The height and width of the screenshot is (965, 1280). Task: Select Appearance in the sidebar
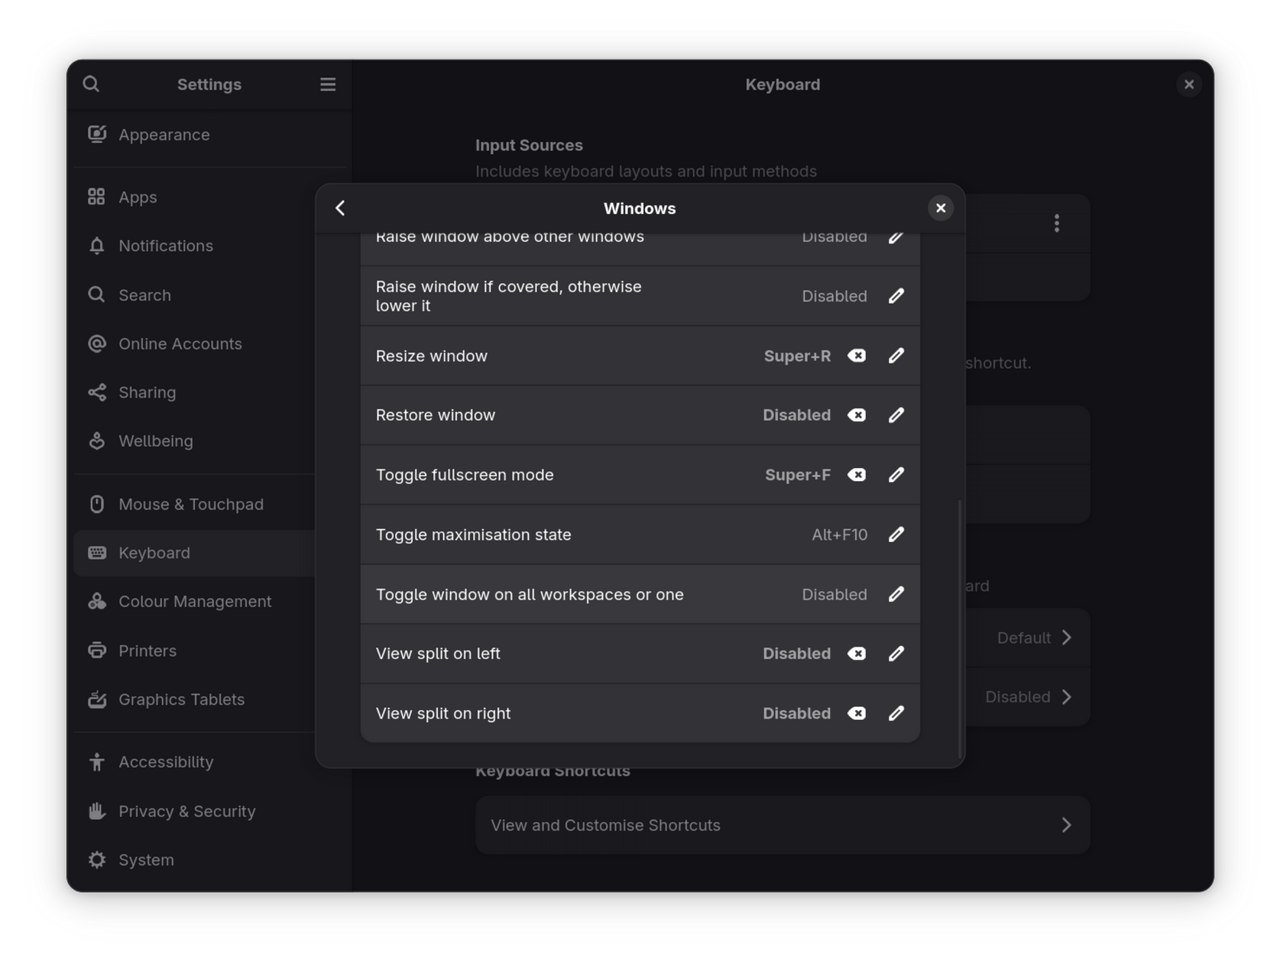click(x=164, y=135)
